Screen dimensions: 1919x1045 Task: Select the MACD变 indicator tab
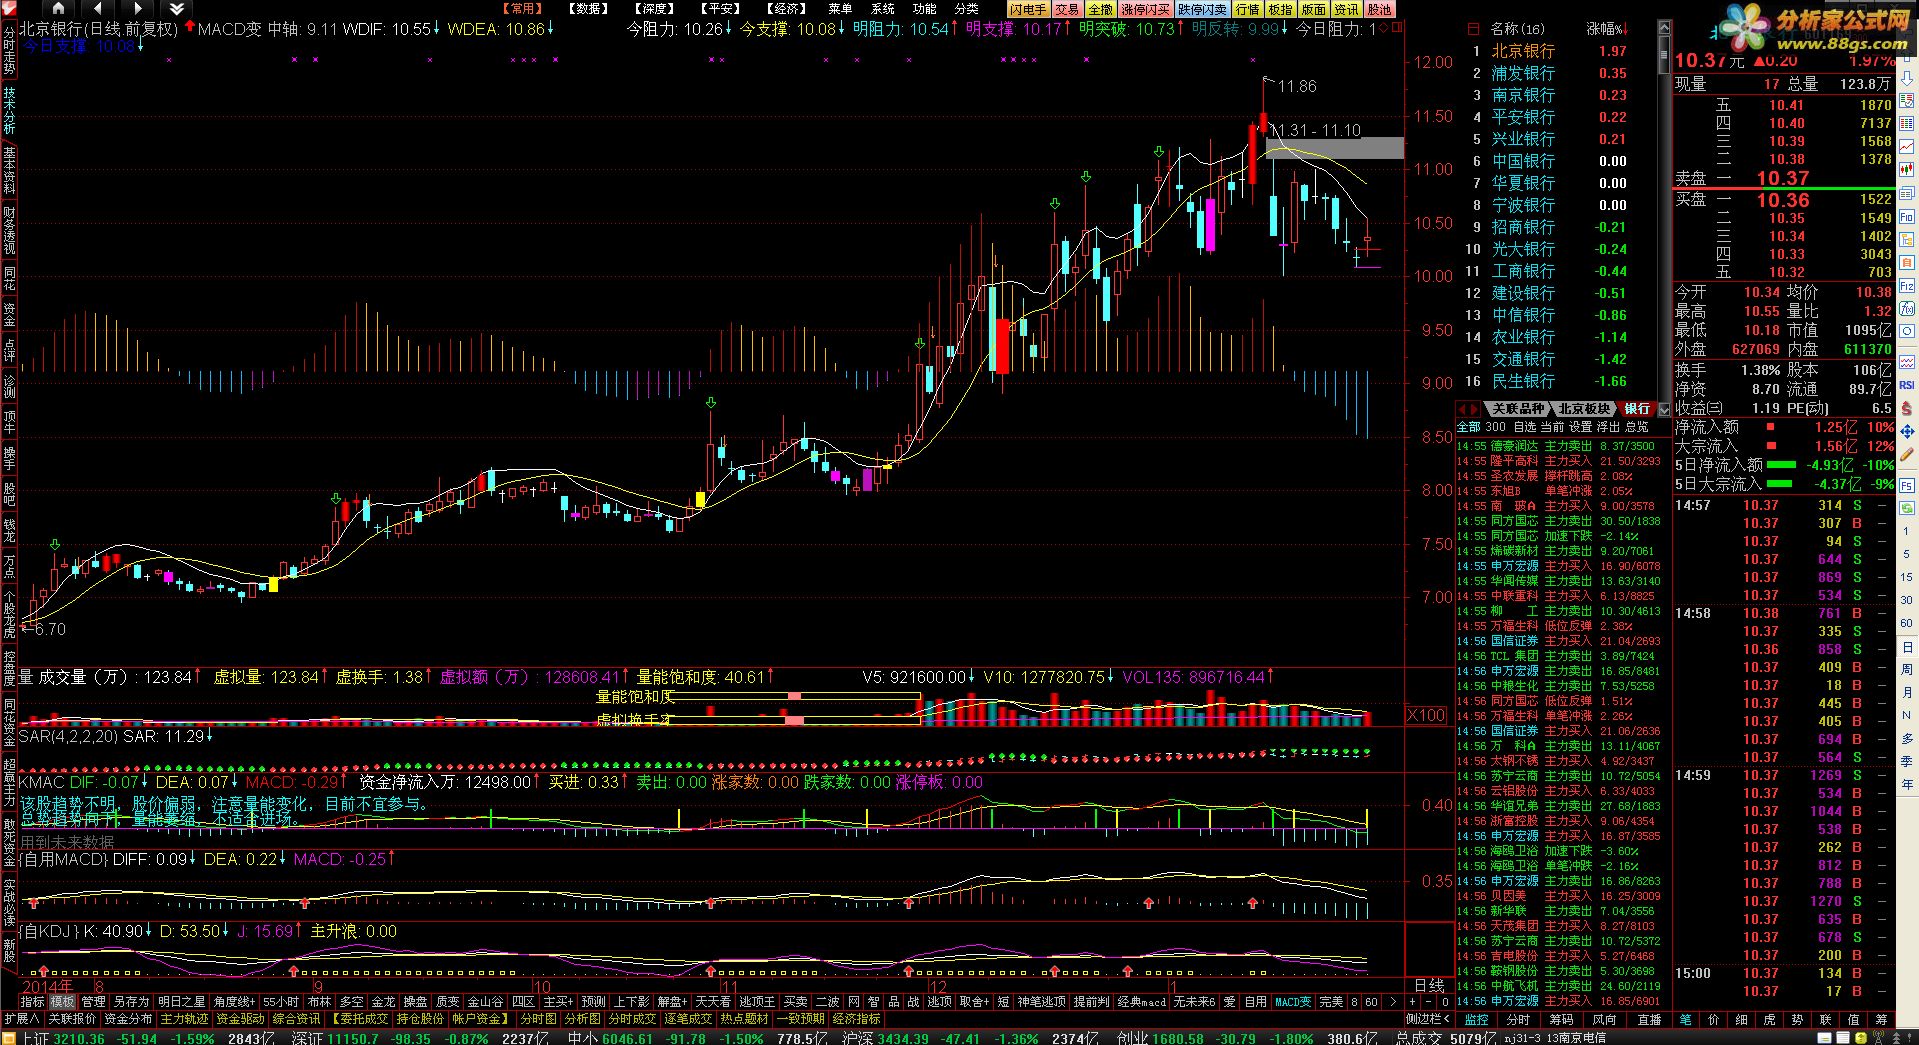pos(1293,1002)
